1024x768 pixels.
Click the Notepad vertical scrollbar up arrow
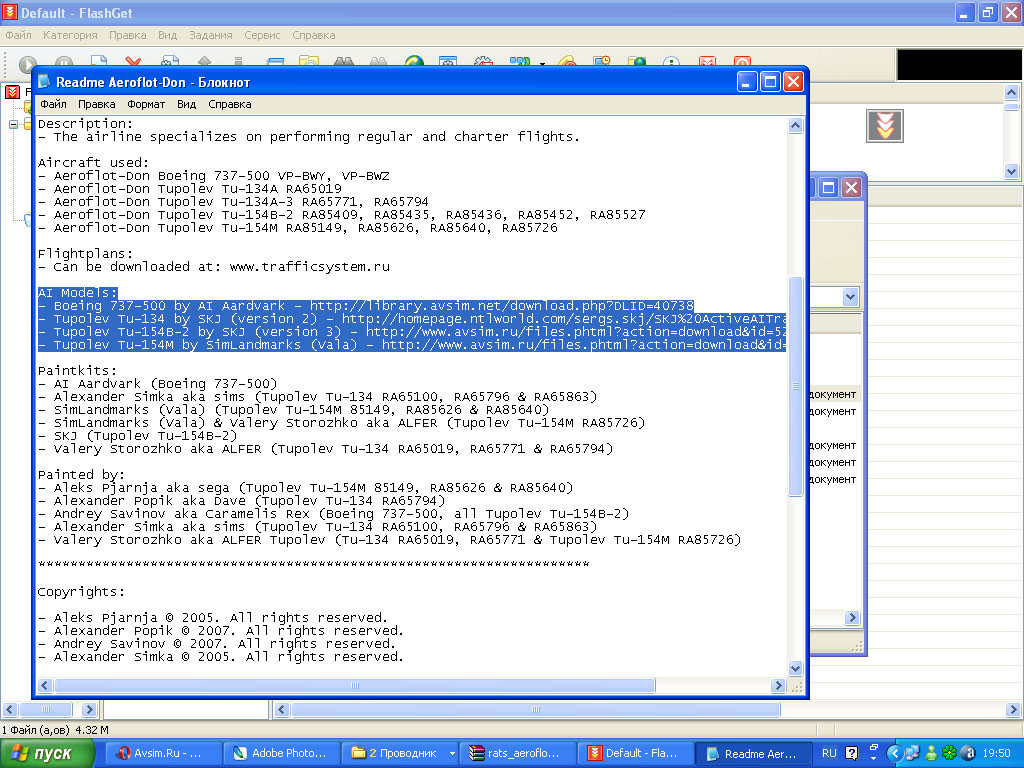pos(795,125)
